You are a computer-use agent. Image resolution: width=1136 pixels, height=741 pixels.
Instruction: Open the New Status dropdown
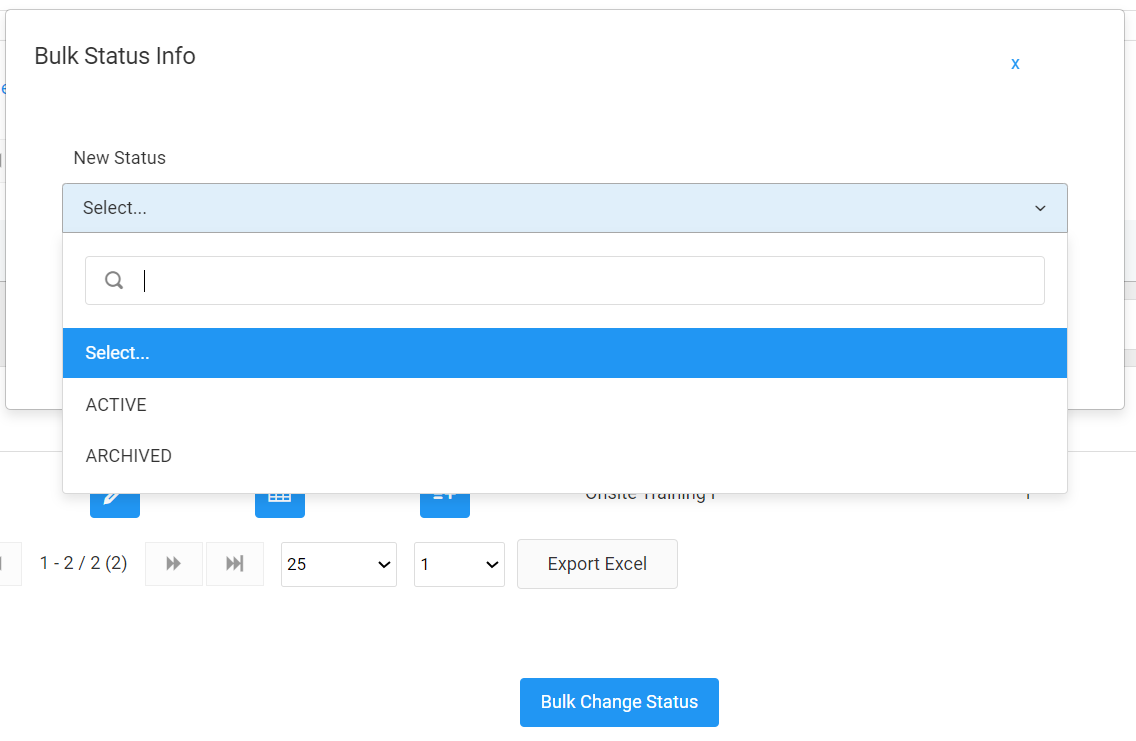(564, 208)
